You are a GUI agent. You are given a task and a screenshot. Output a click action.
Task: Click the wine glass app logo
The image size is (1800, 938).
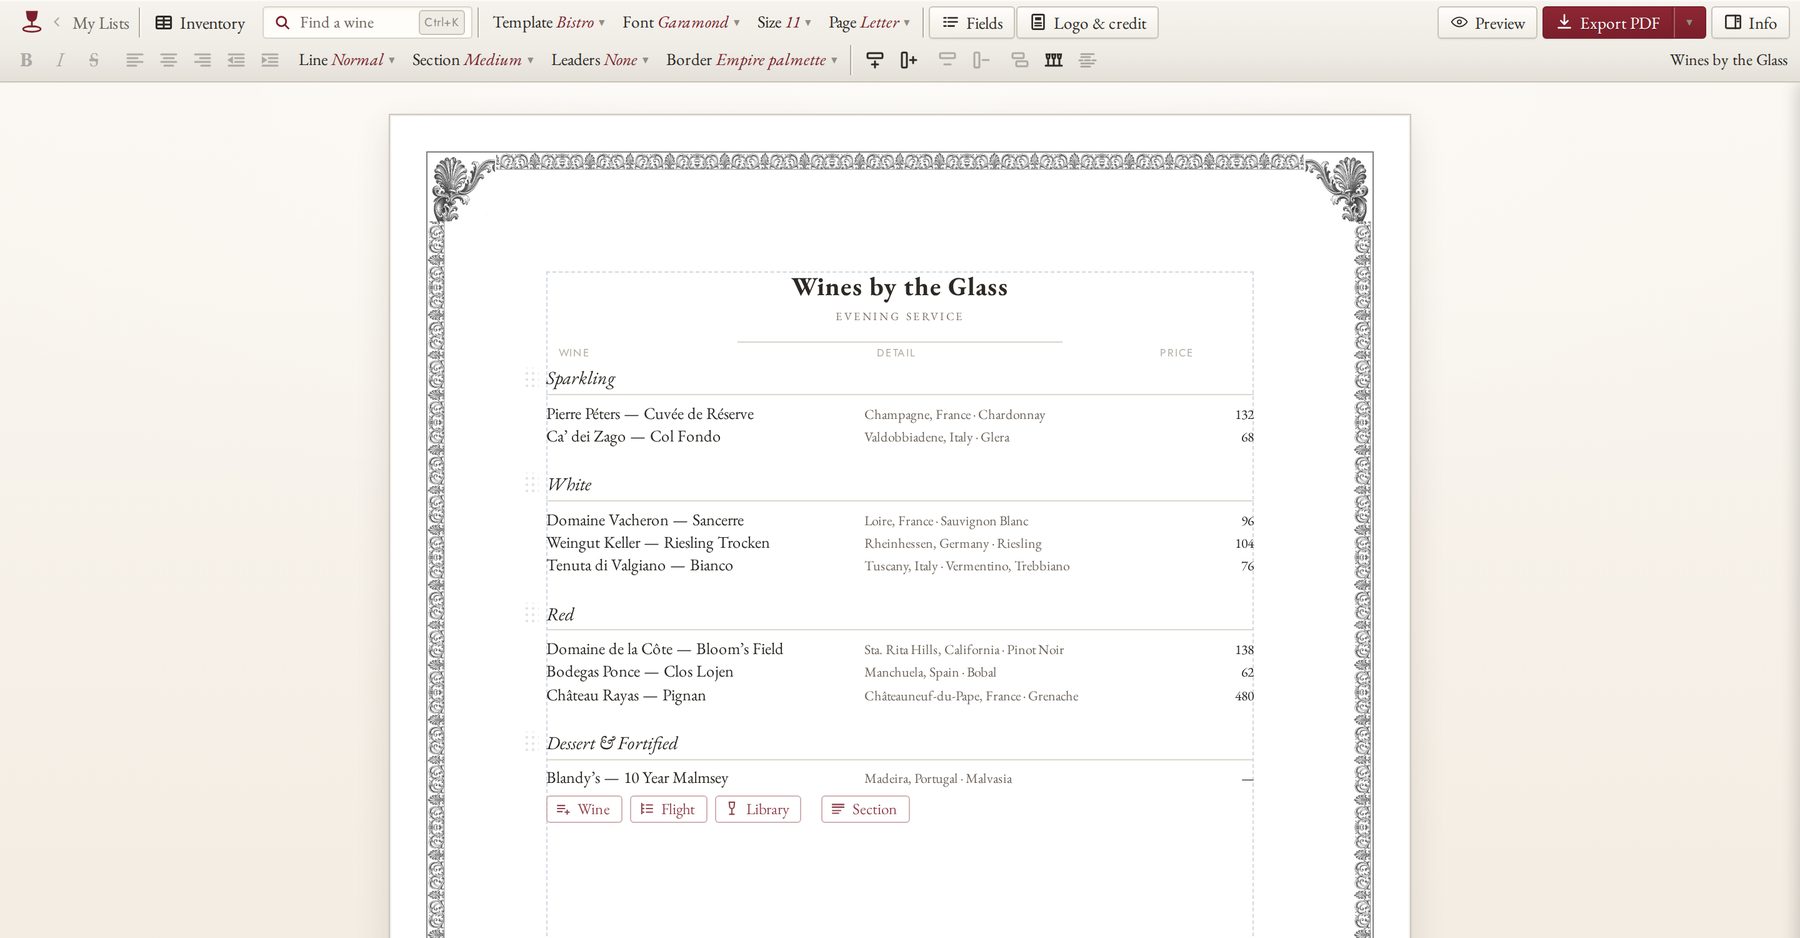(x=32, y=22)
